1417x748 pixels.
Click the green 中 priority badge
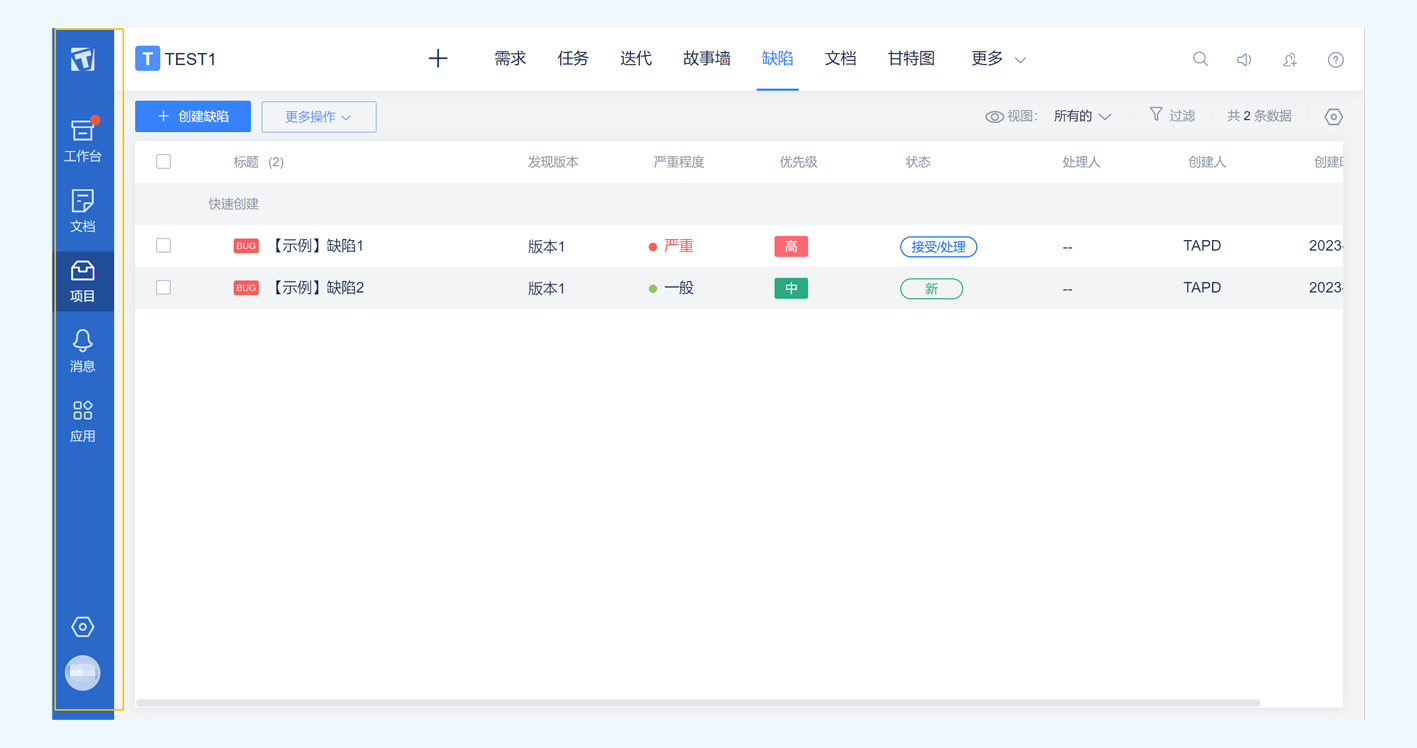791,289
